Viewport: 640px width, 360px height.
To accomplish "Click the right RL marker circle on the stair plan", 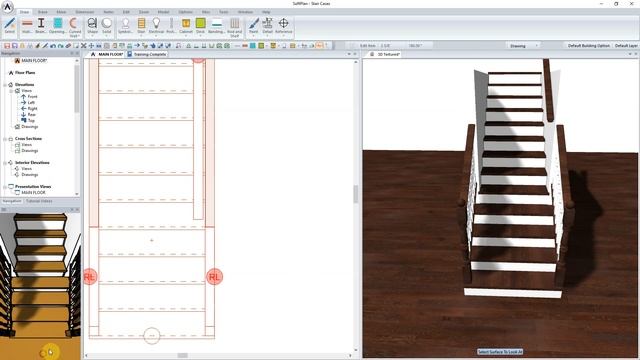I will pos(214,277).
